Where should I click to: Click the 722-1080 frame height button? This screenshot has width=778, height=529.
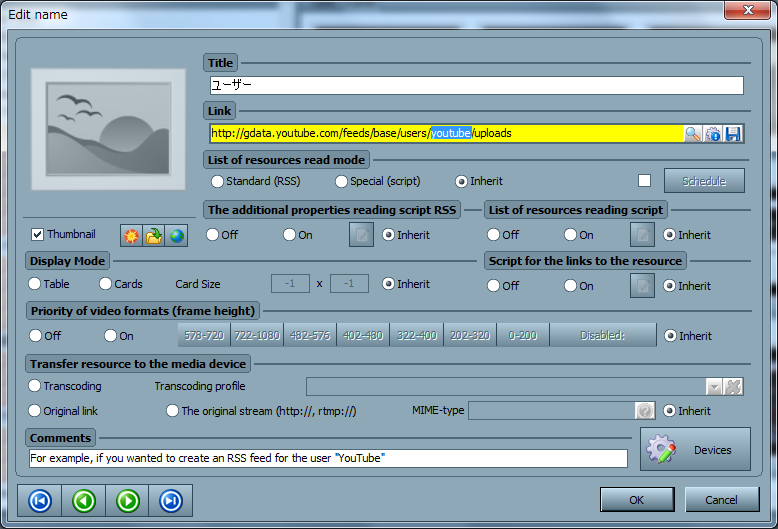[257, 335]
